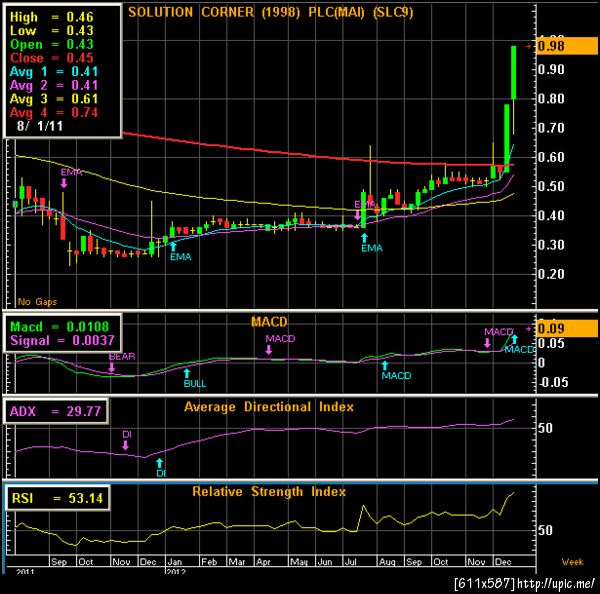Click the Jan month label on time axis
This screenshot has height=594, width=600.
(x=175, y=562)
